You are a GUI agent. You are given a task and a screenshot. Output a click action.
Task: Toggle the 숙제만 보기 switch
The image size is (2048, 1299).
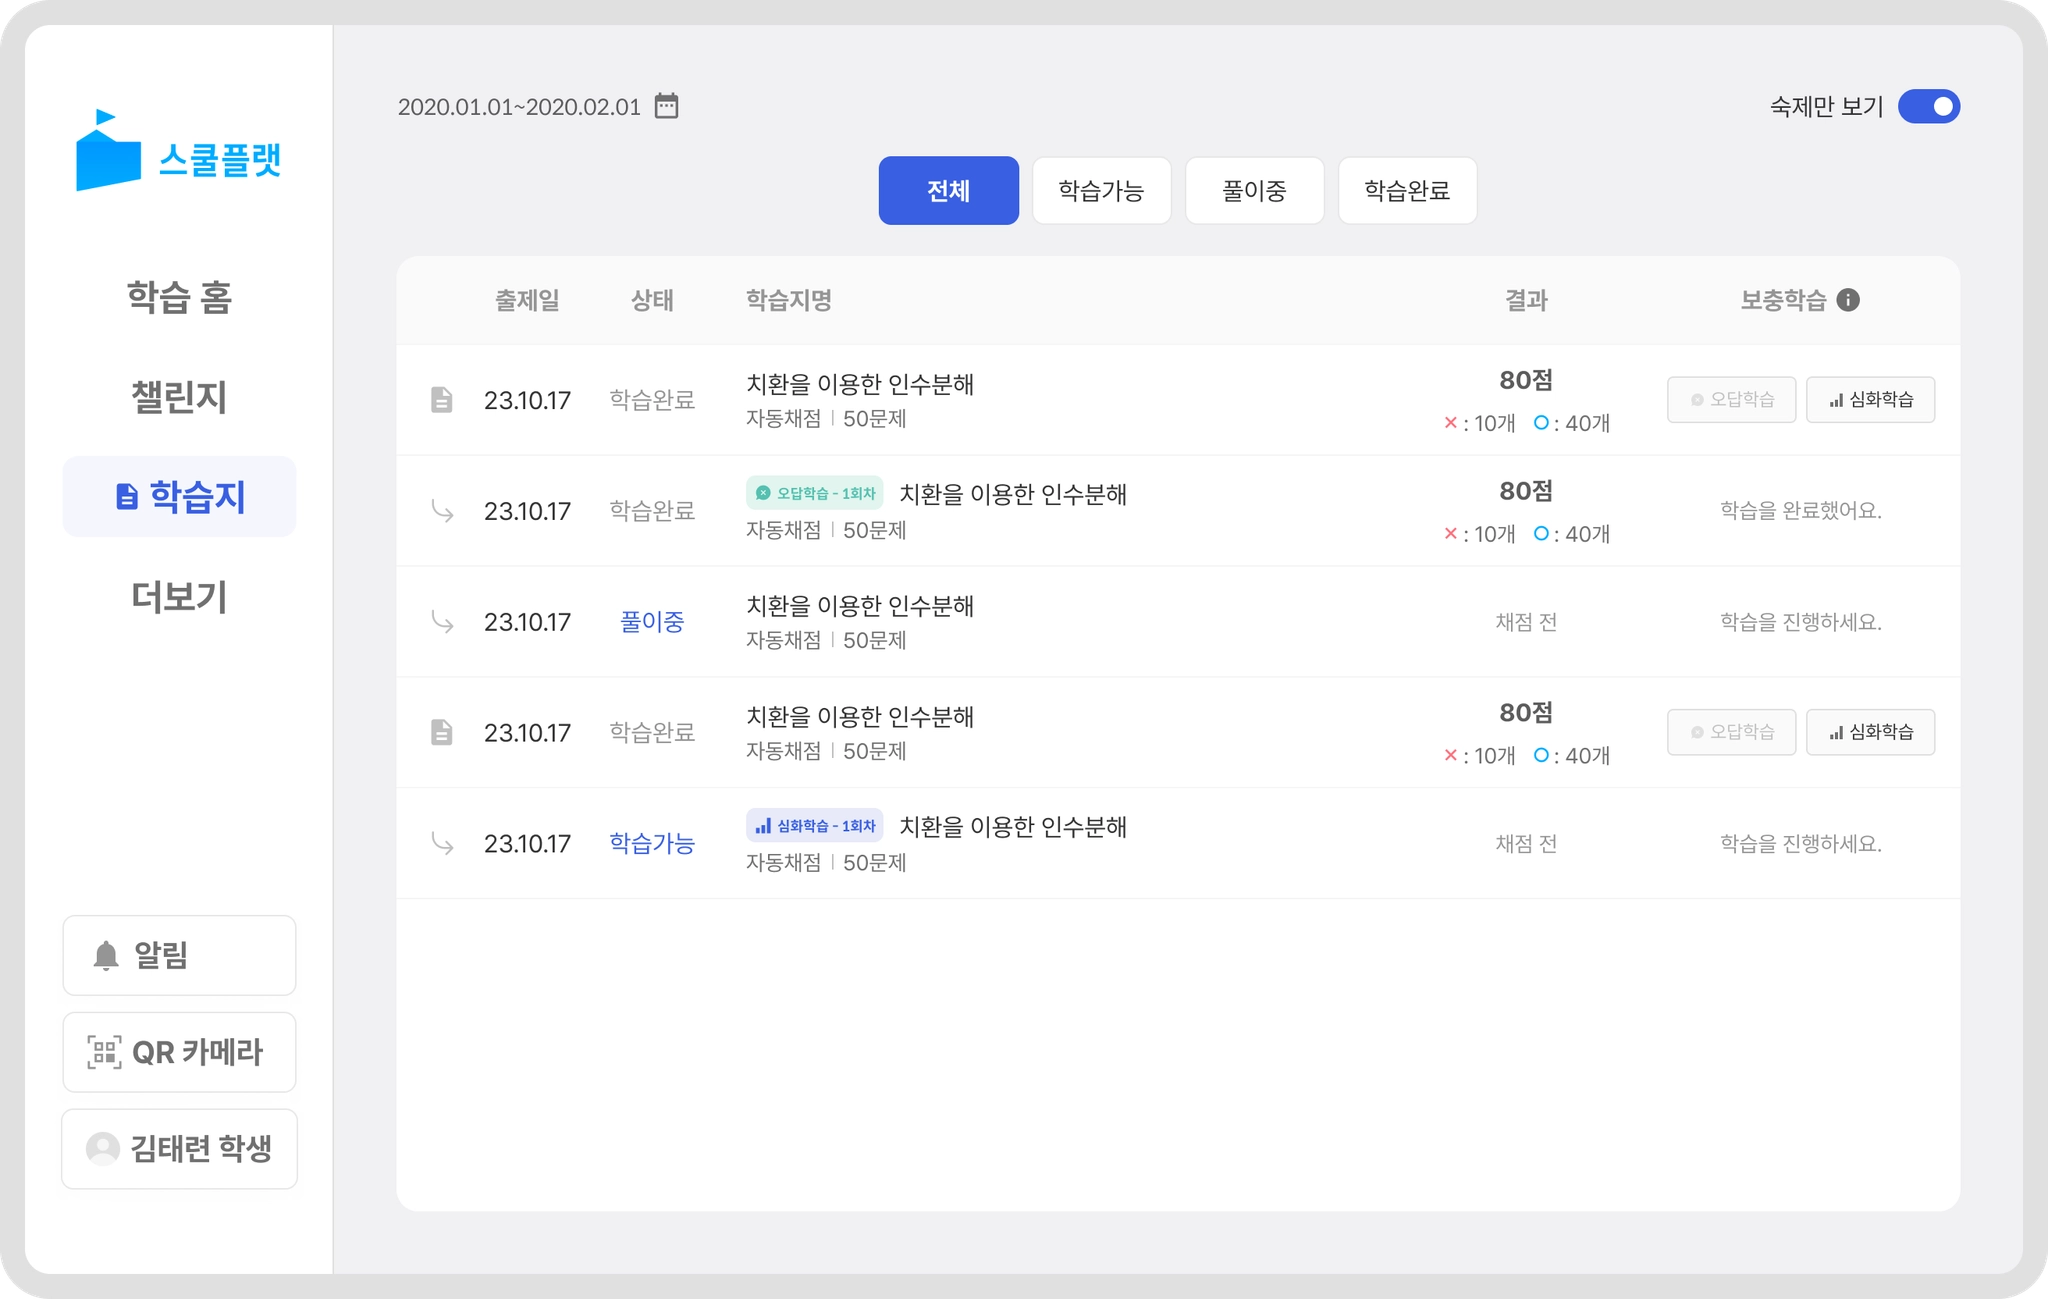[x=1928, y=106]
